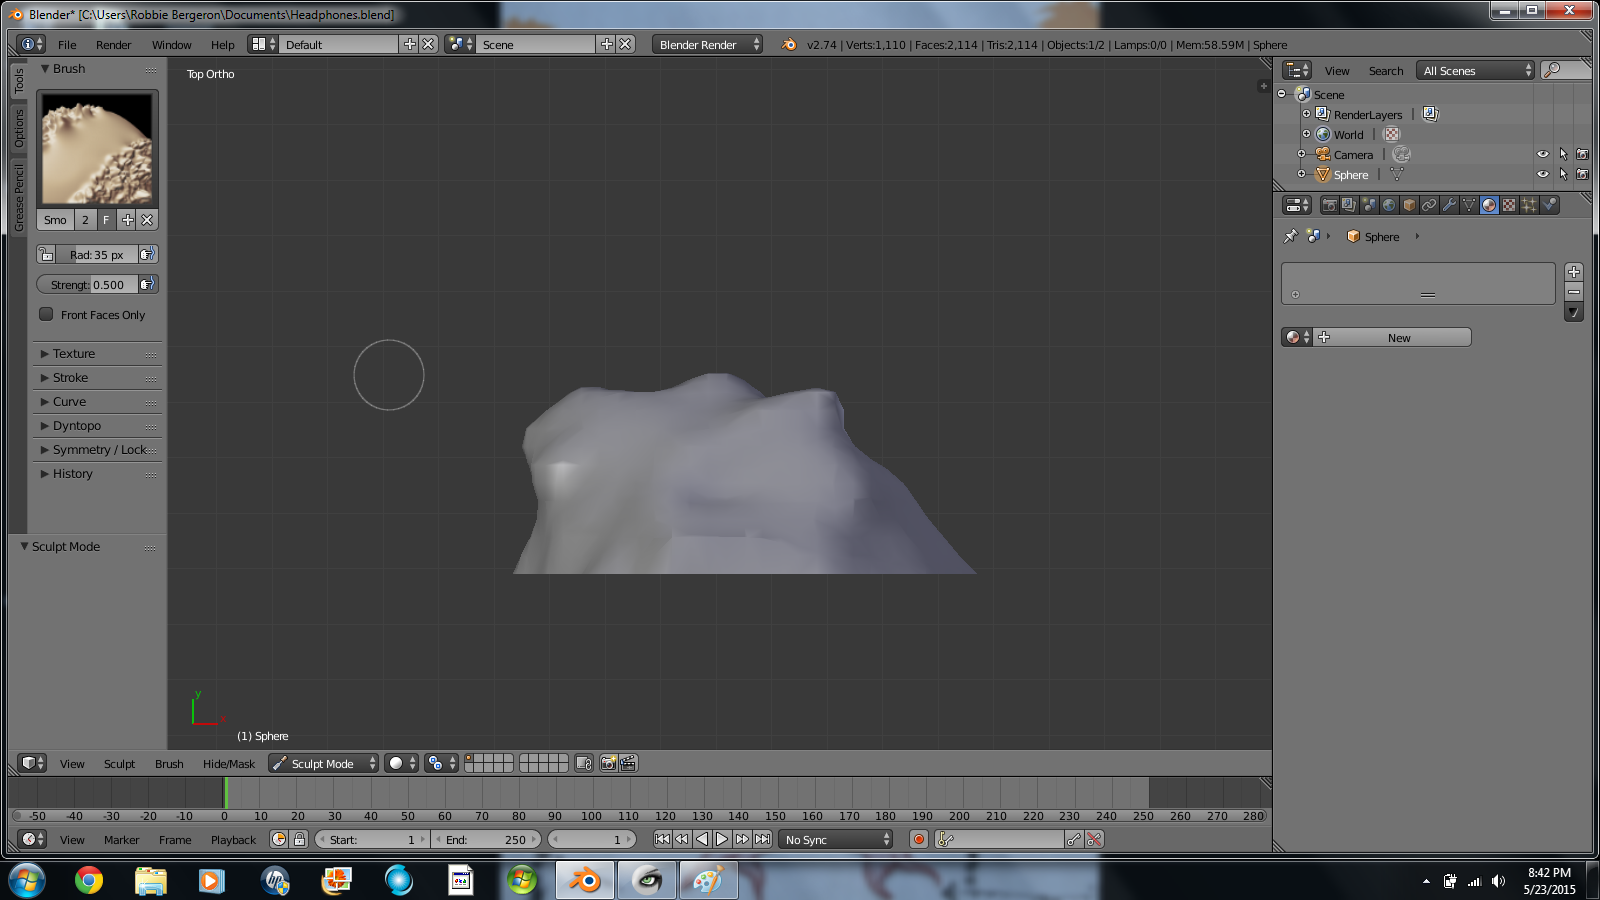Open the File menu
Screen dimensions: 1600x900
coord(67,45)
